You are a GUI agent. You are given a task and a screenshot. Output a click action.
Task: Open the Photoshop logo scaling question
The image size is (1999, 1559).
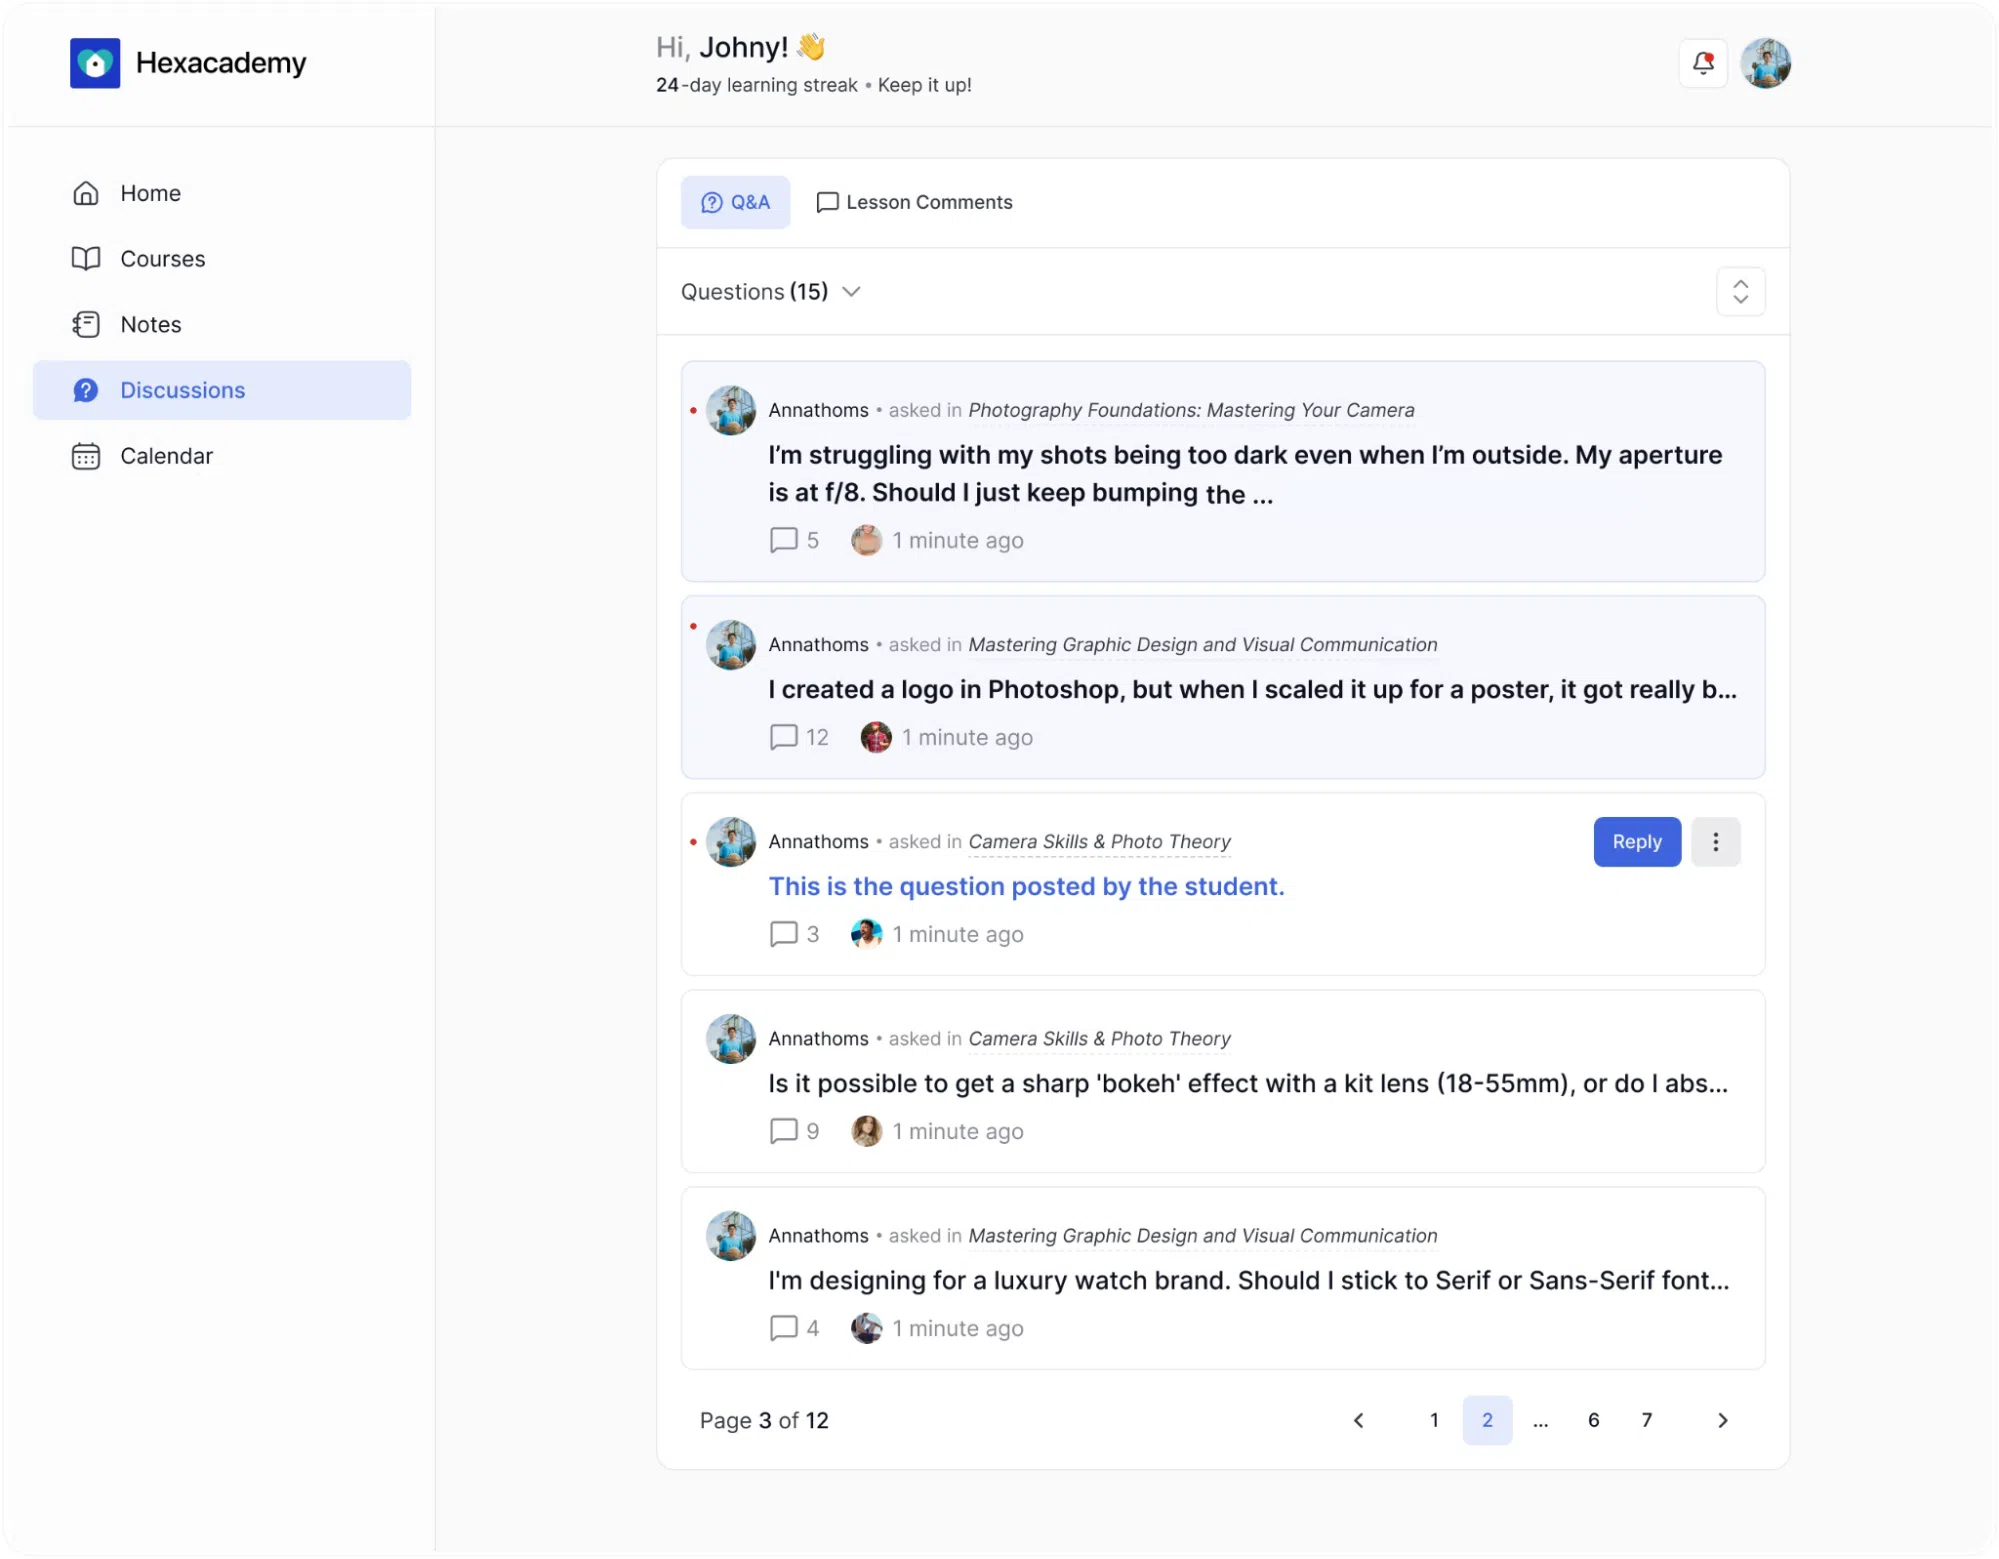(x=1252, y=690)
